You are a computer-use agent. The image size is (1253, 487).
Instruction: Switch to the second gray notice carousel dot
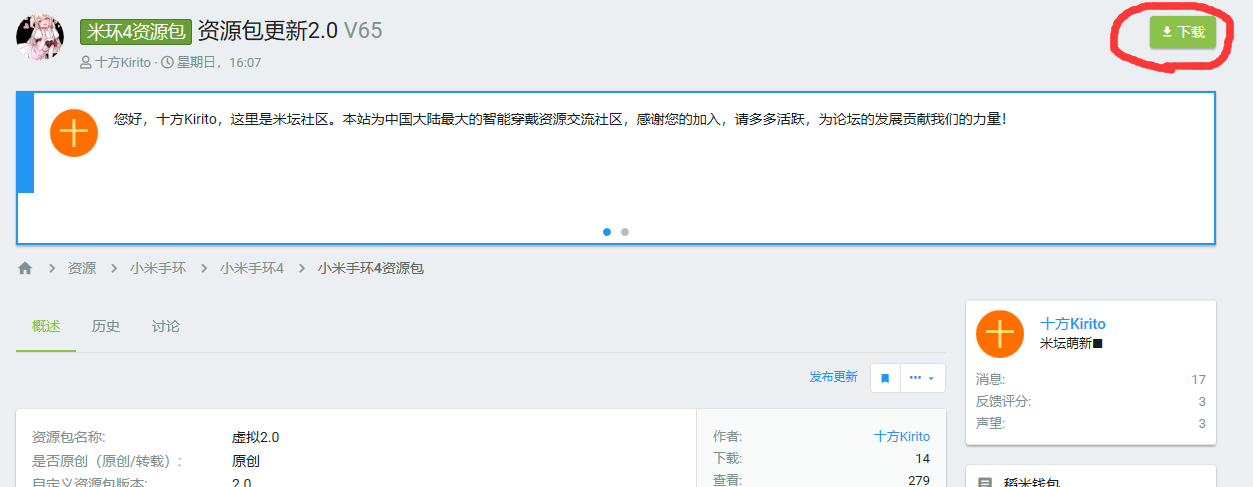pyautogui.click(x=625, y=232)
